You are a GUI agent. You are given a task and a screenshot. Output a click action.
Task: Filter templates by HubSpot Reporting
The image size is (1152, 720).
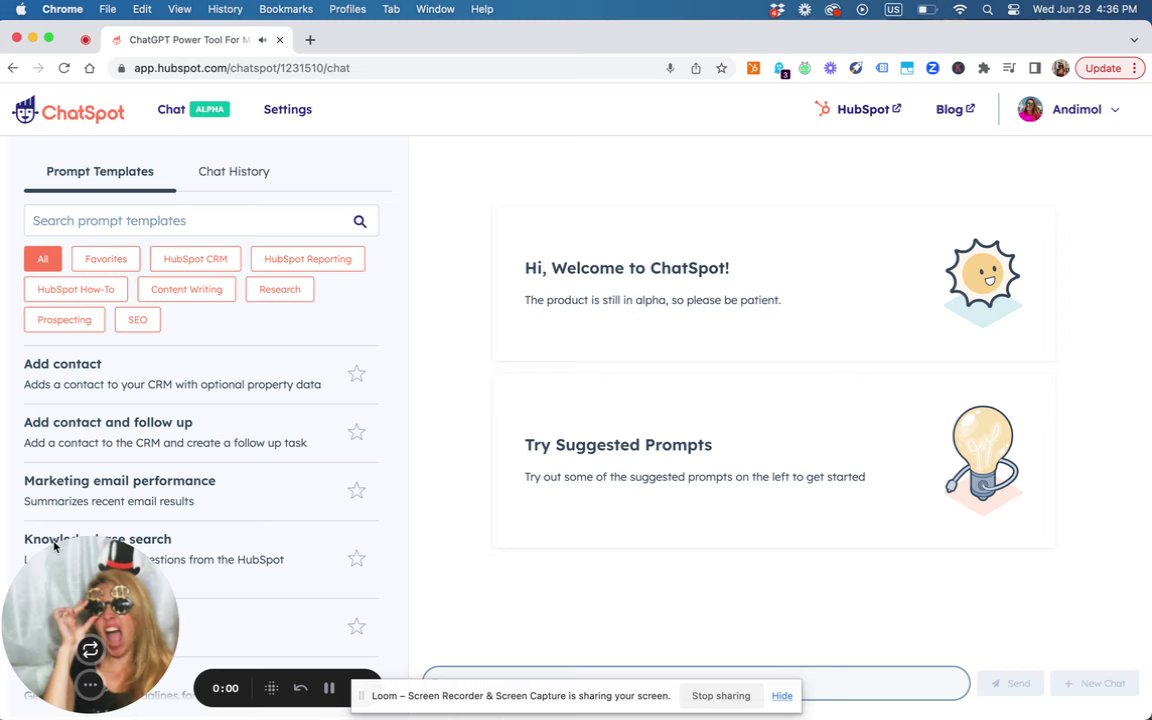(x=308, y=259)
